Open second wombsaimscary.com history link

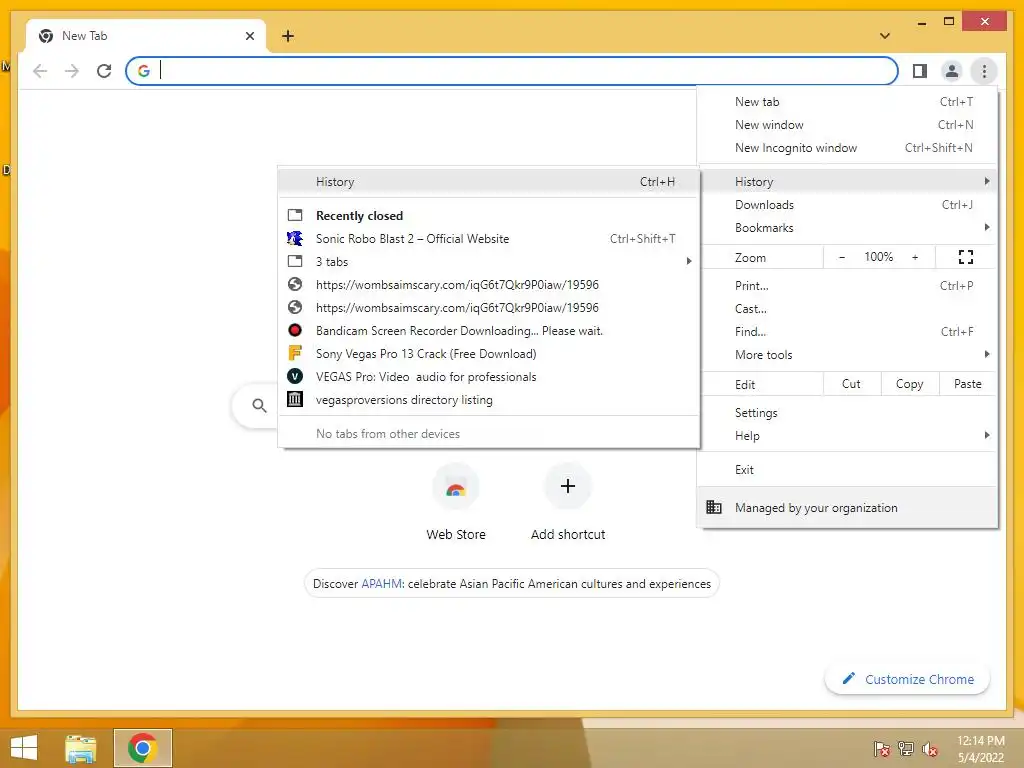point(488,308)
